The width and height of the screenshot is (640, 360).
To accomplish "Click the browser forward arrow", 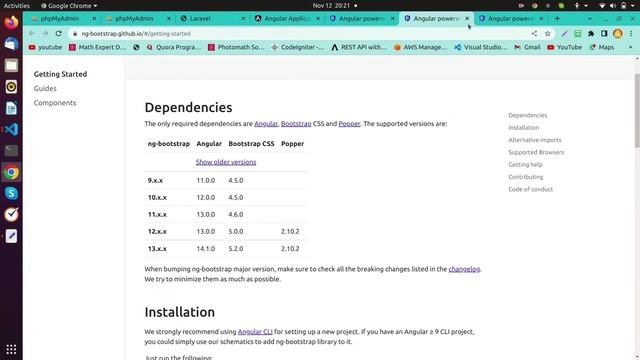I will coord(45,33).
